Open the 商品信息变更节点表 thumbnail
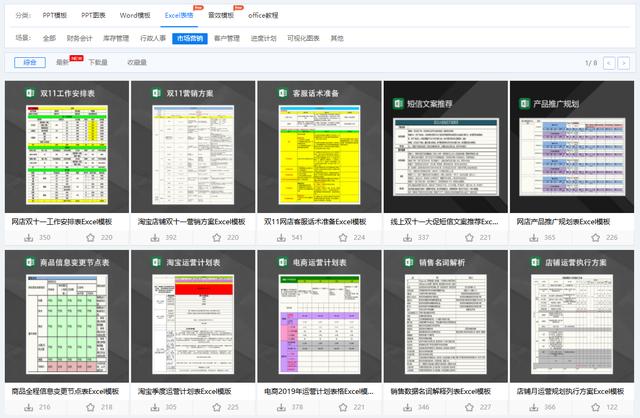This screenshot has height=418, width=640. tap(67, 316)
